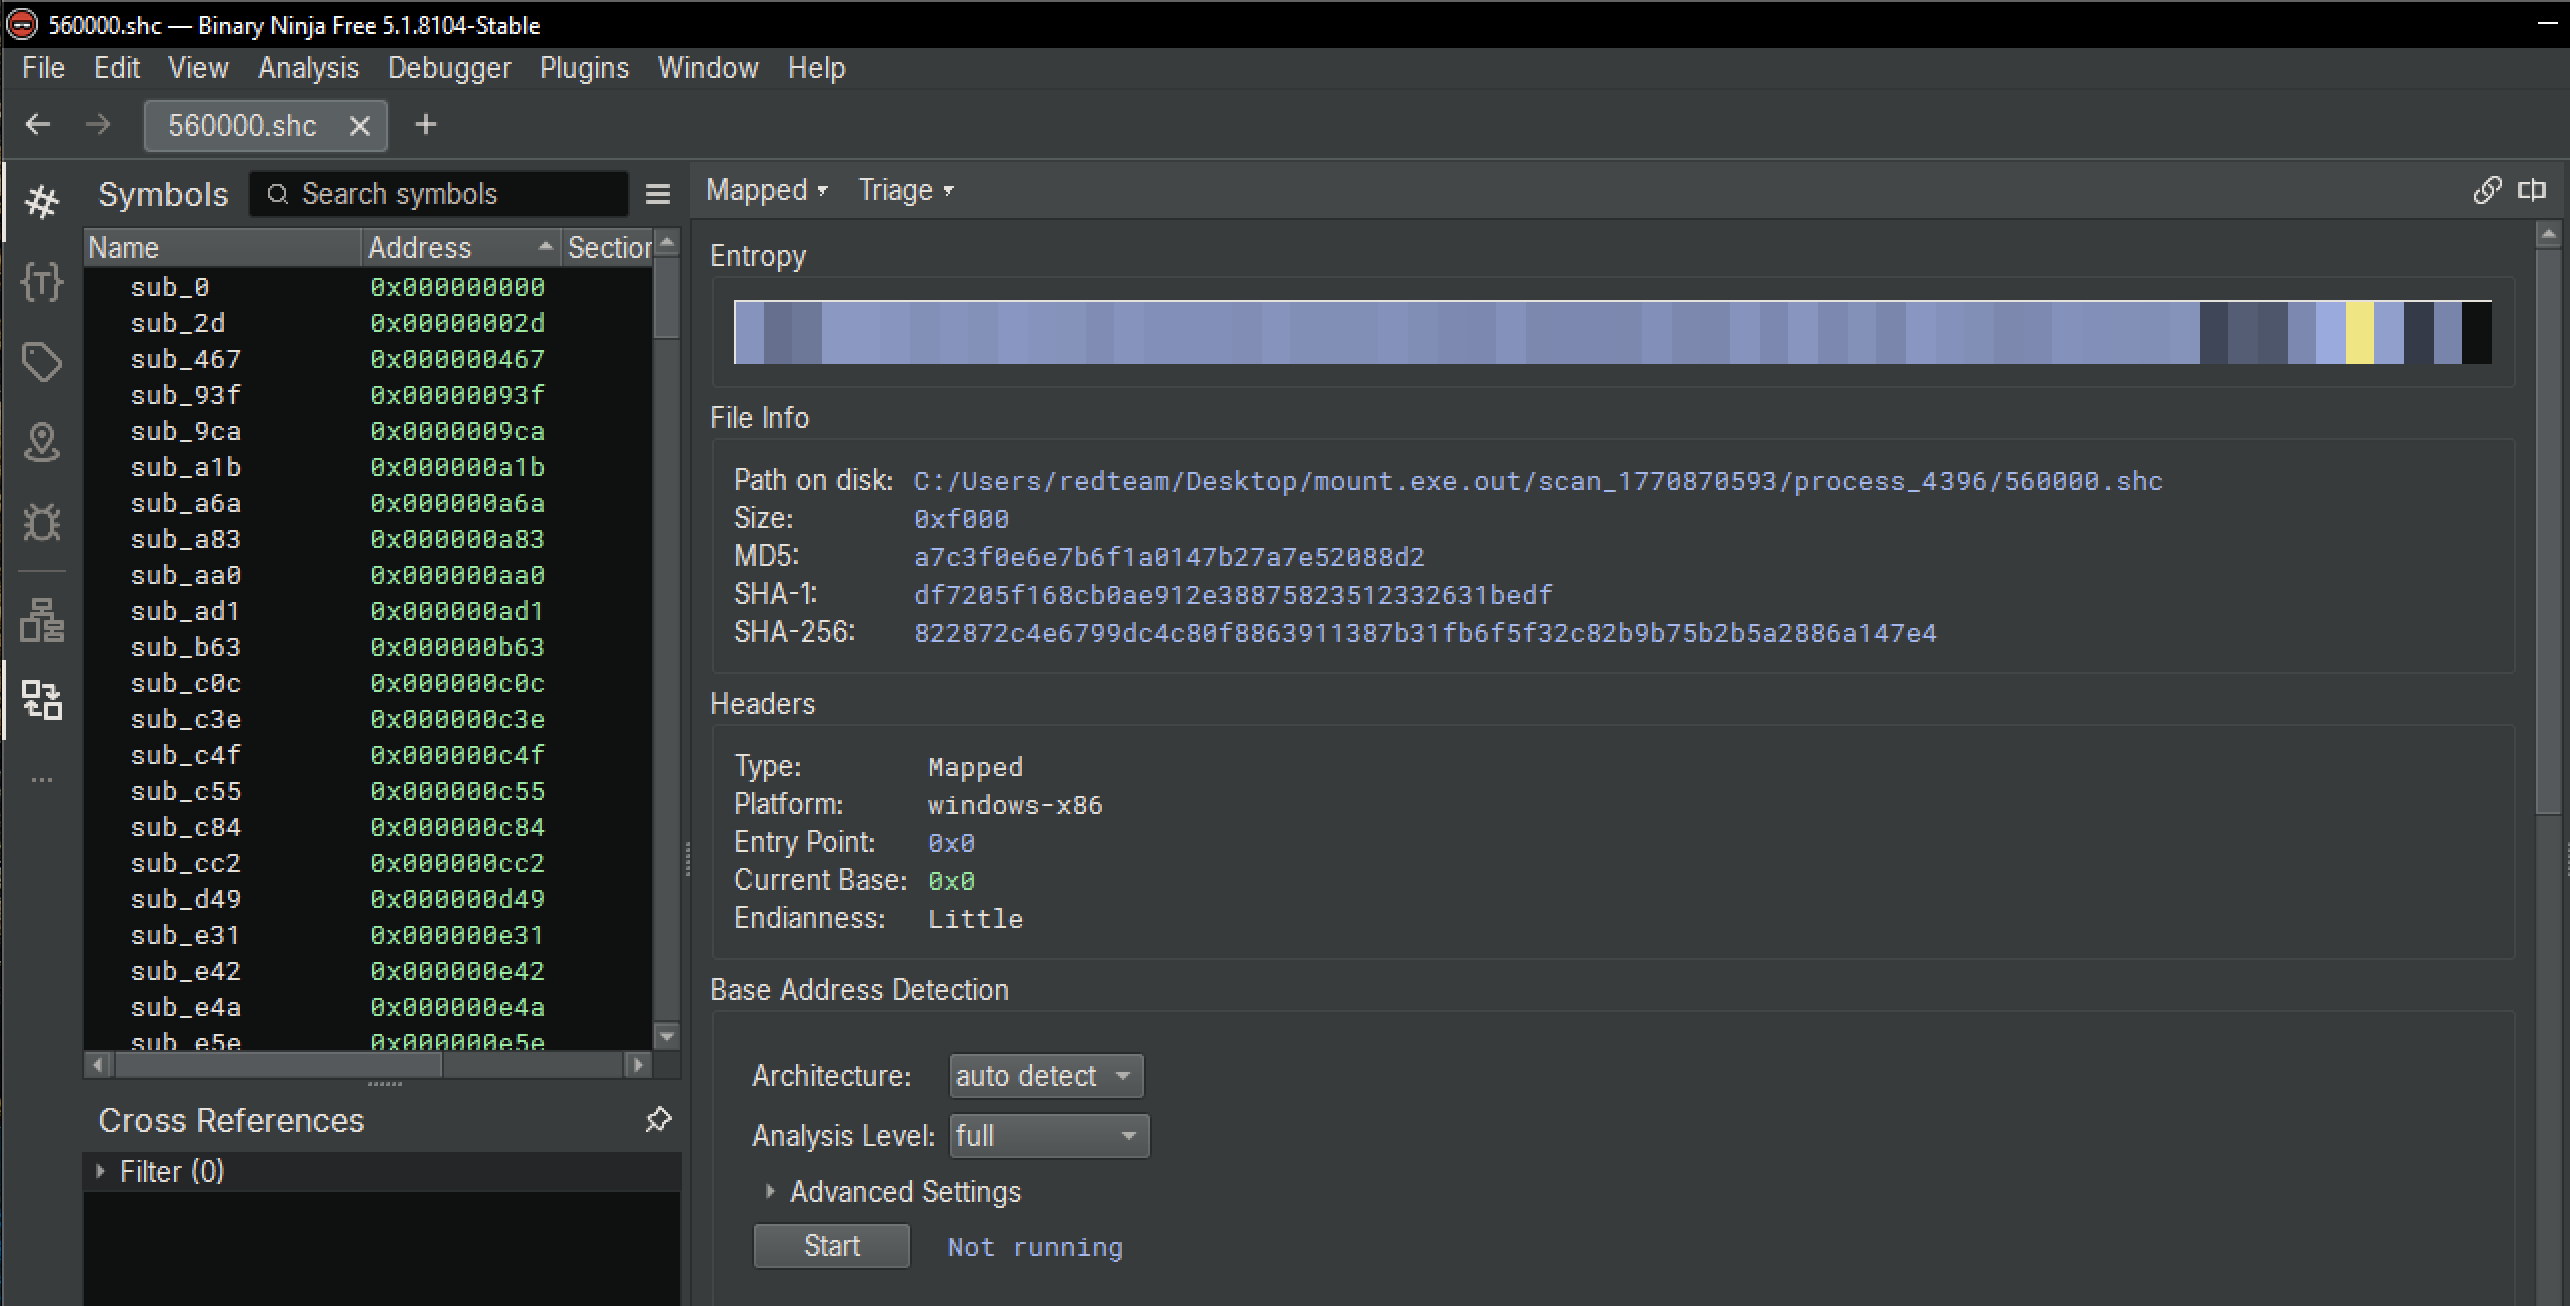Sort symbols by Name column header
2570x1306 pixels.
coord(222,247)
